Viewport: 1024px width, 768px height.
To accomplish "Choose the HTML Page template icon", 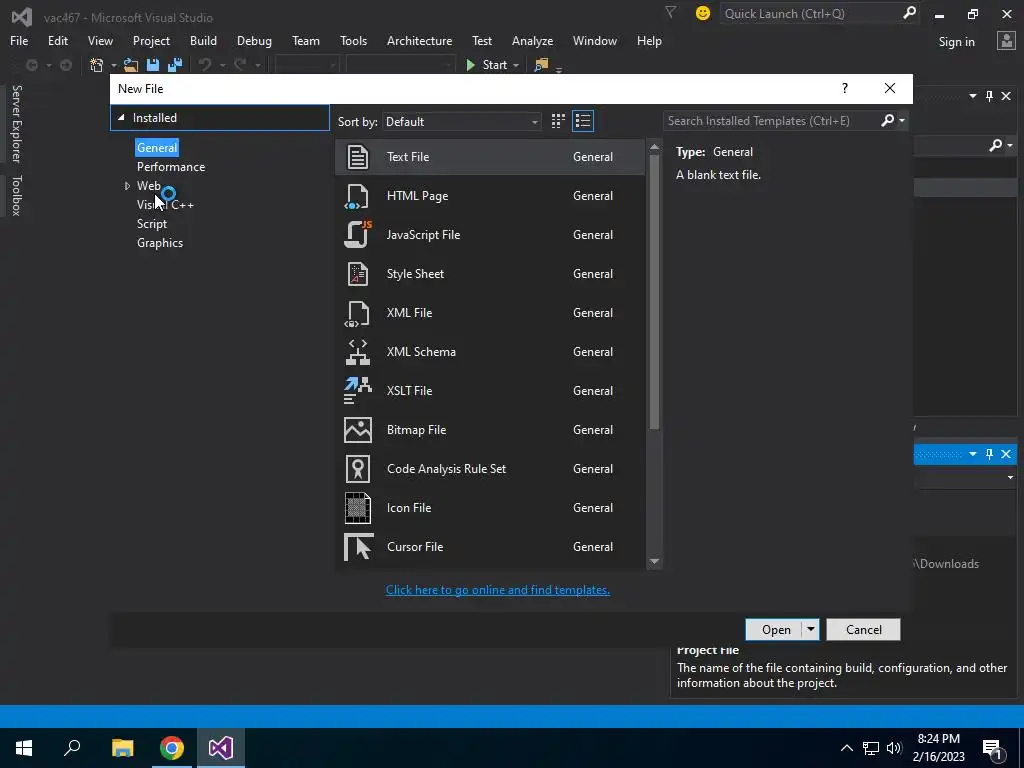I will click(358, 196).
